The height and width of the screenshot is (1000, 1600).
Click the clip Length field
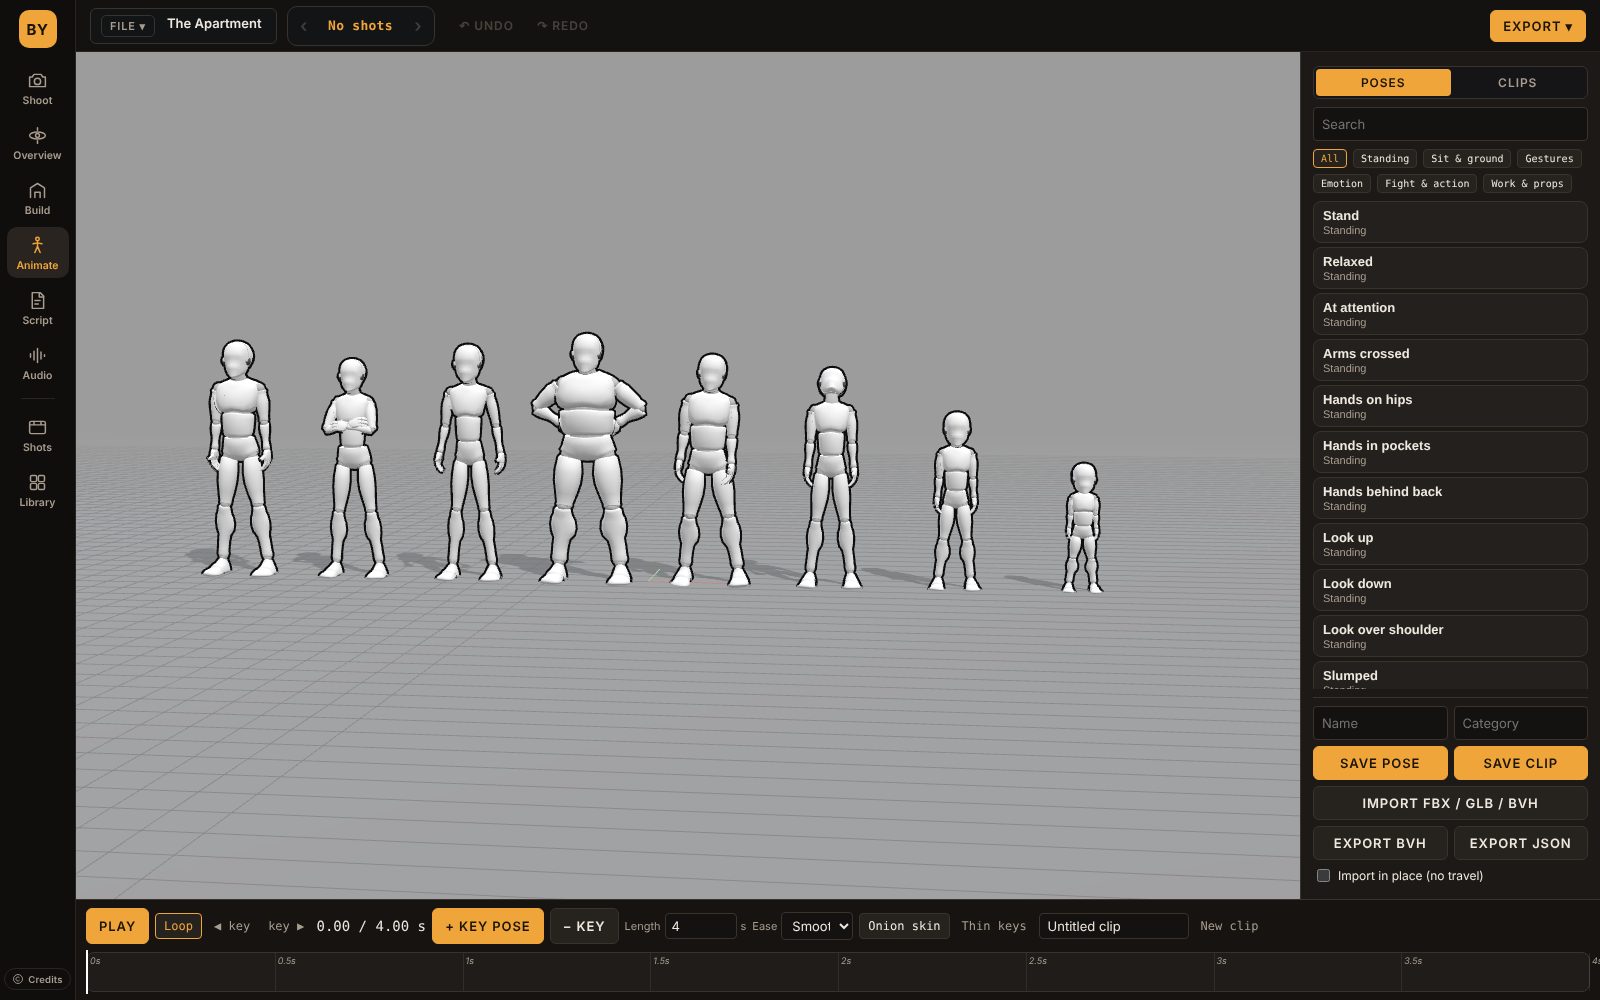click(701, 926)
